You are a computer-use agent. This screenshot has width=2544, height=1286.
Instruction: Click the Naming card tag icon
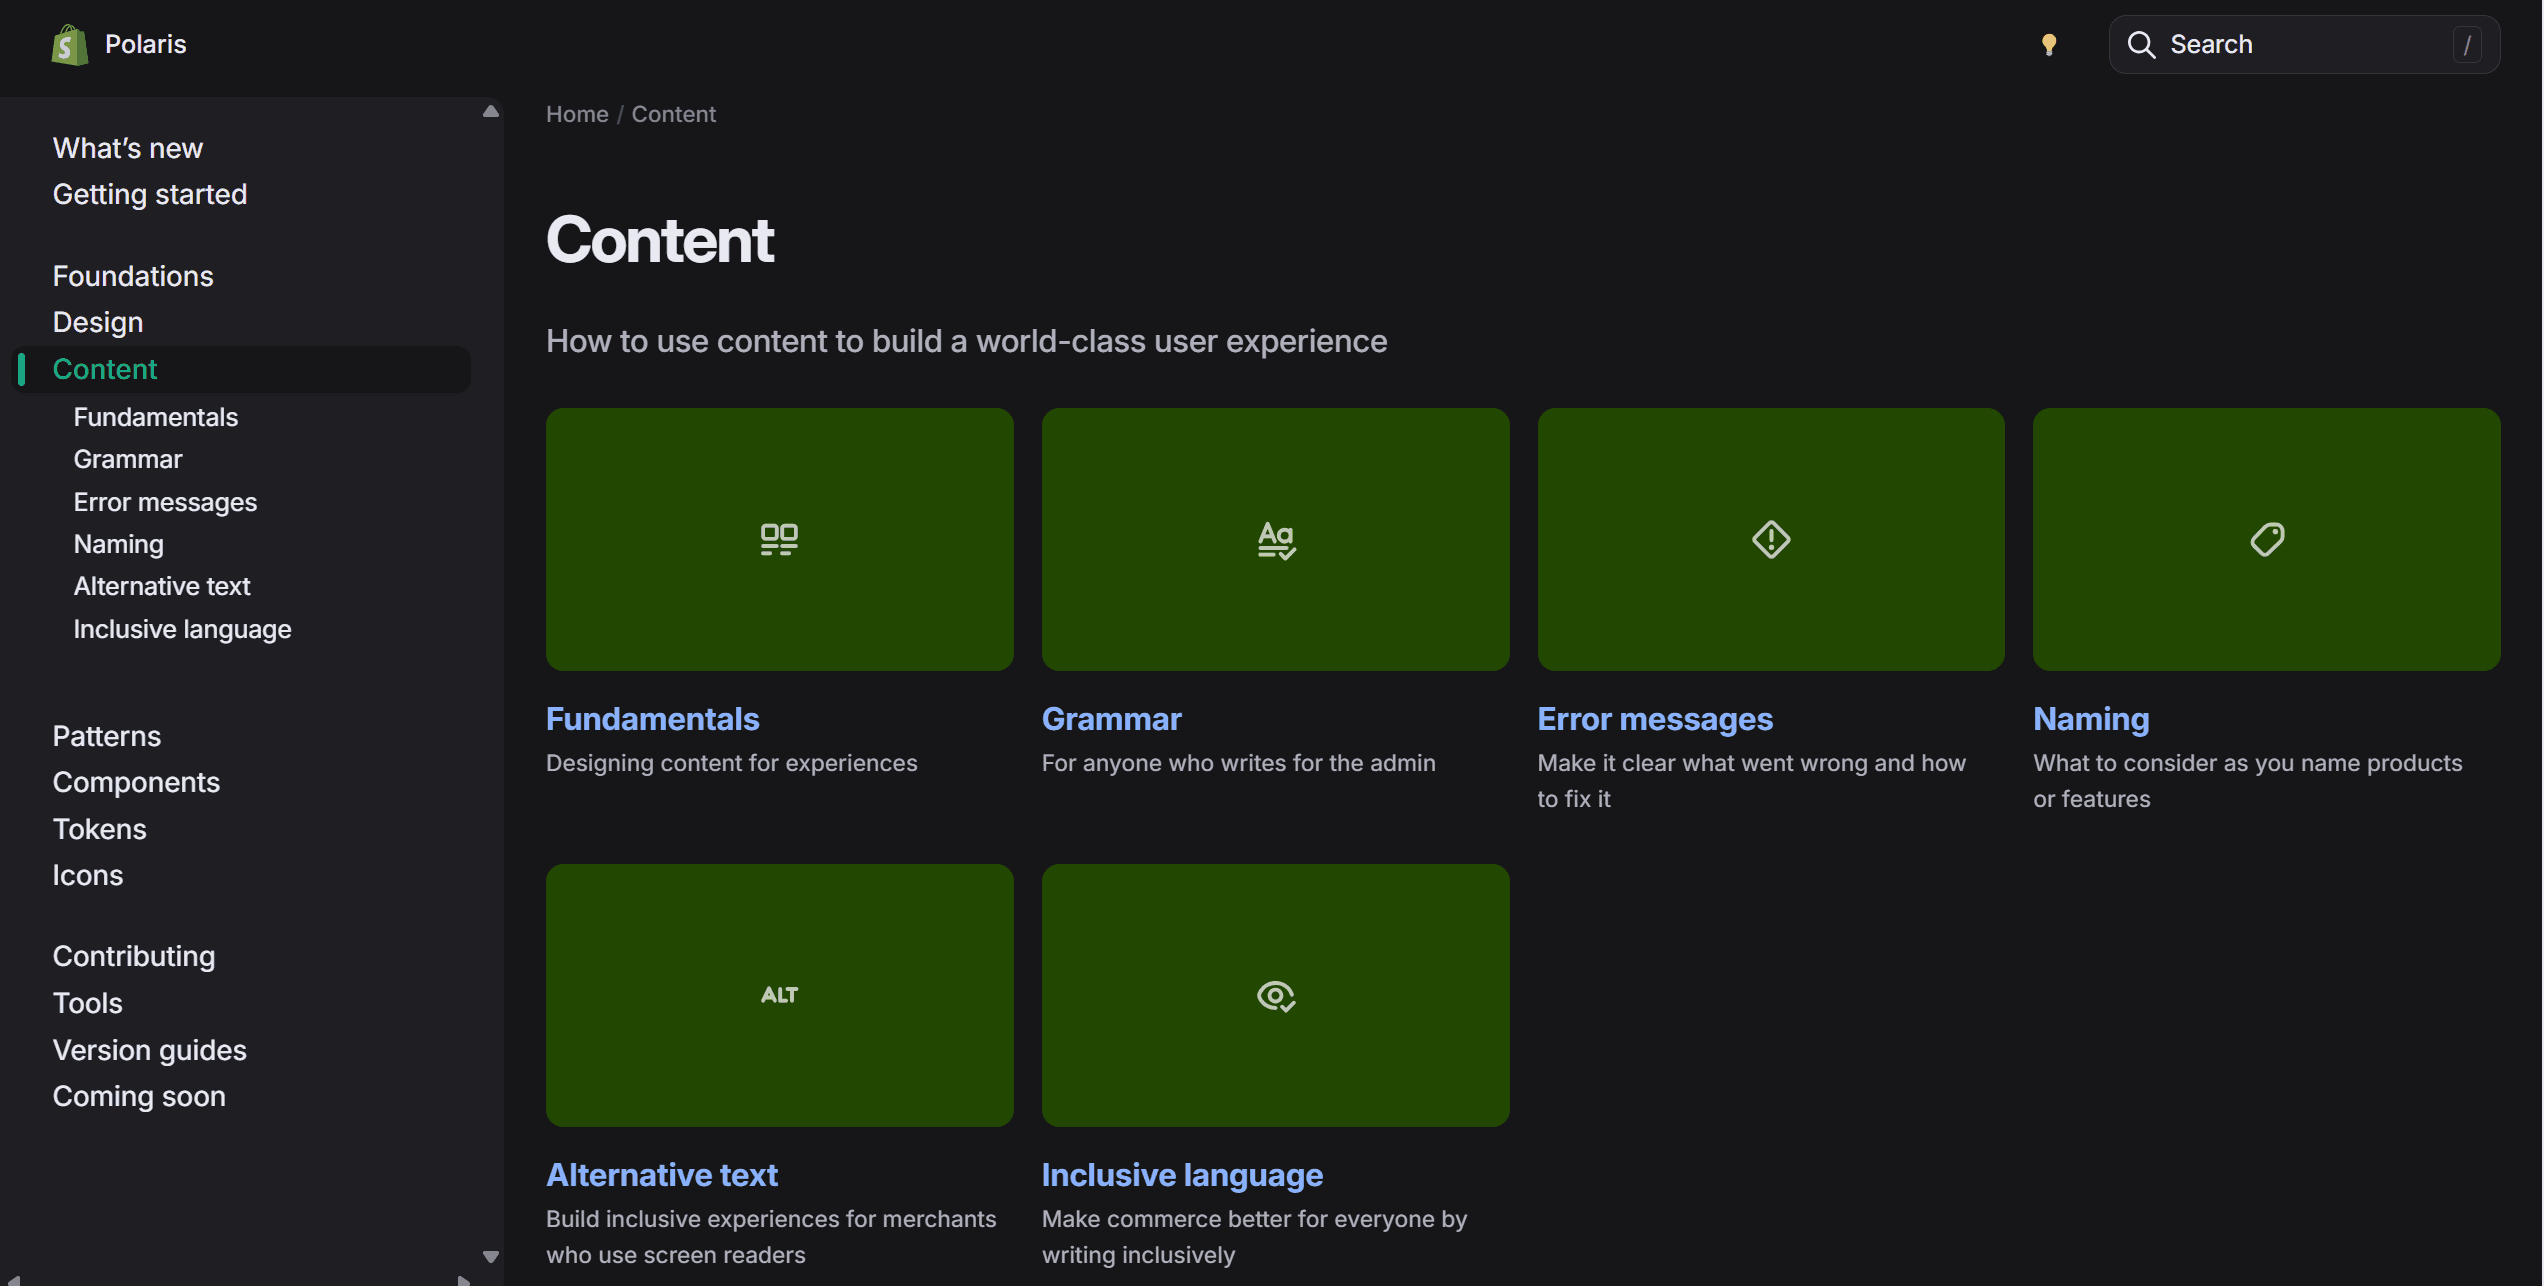[2267, 539]
